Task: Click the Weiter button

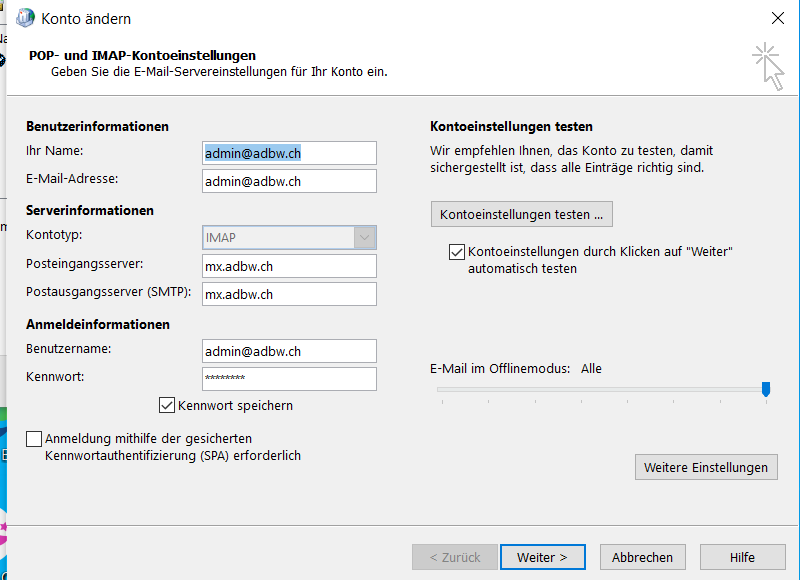Action: click(x=542, y=557)
